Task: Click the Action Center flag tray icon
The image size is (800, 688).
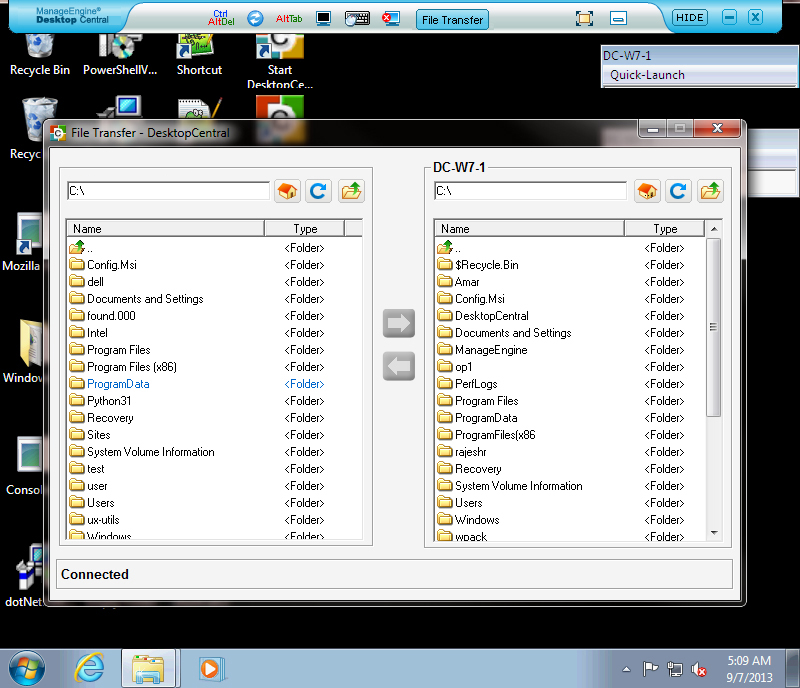Action: [x=651, y=669]
